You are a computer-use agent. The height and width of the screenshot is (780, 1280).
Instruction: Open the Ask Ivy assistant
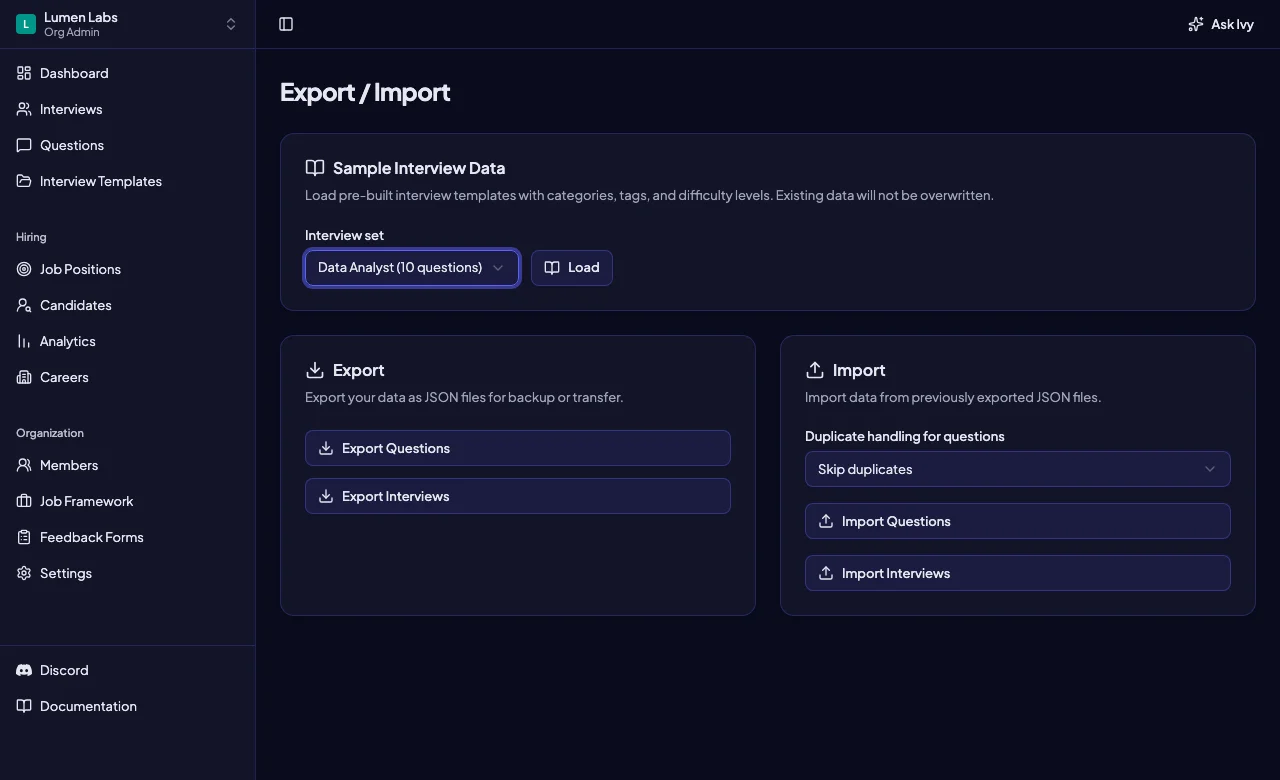pyautogui.click(x=1221, y=24)
